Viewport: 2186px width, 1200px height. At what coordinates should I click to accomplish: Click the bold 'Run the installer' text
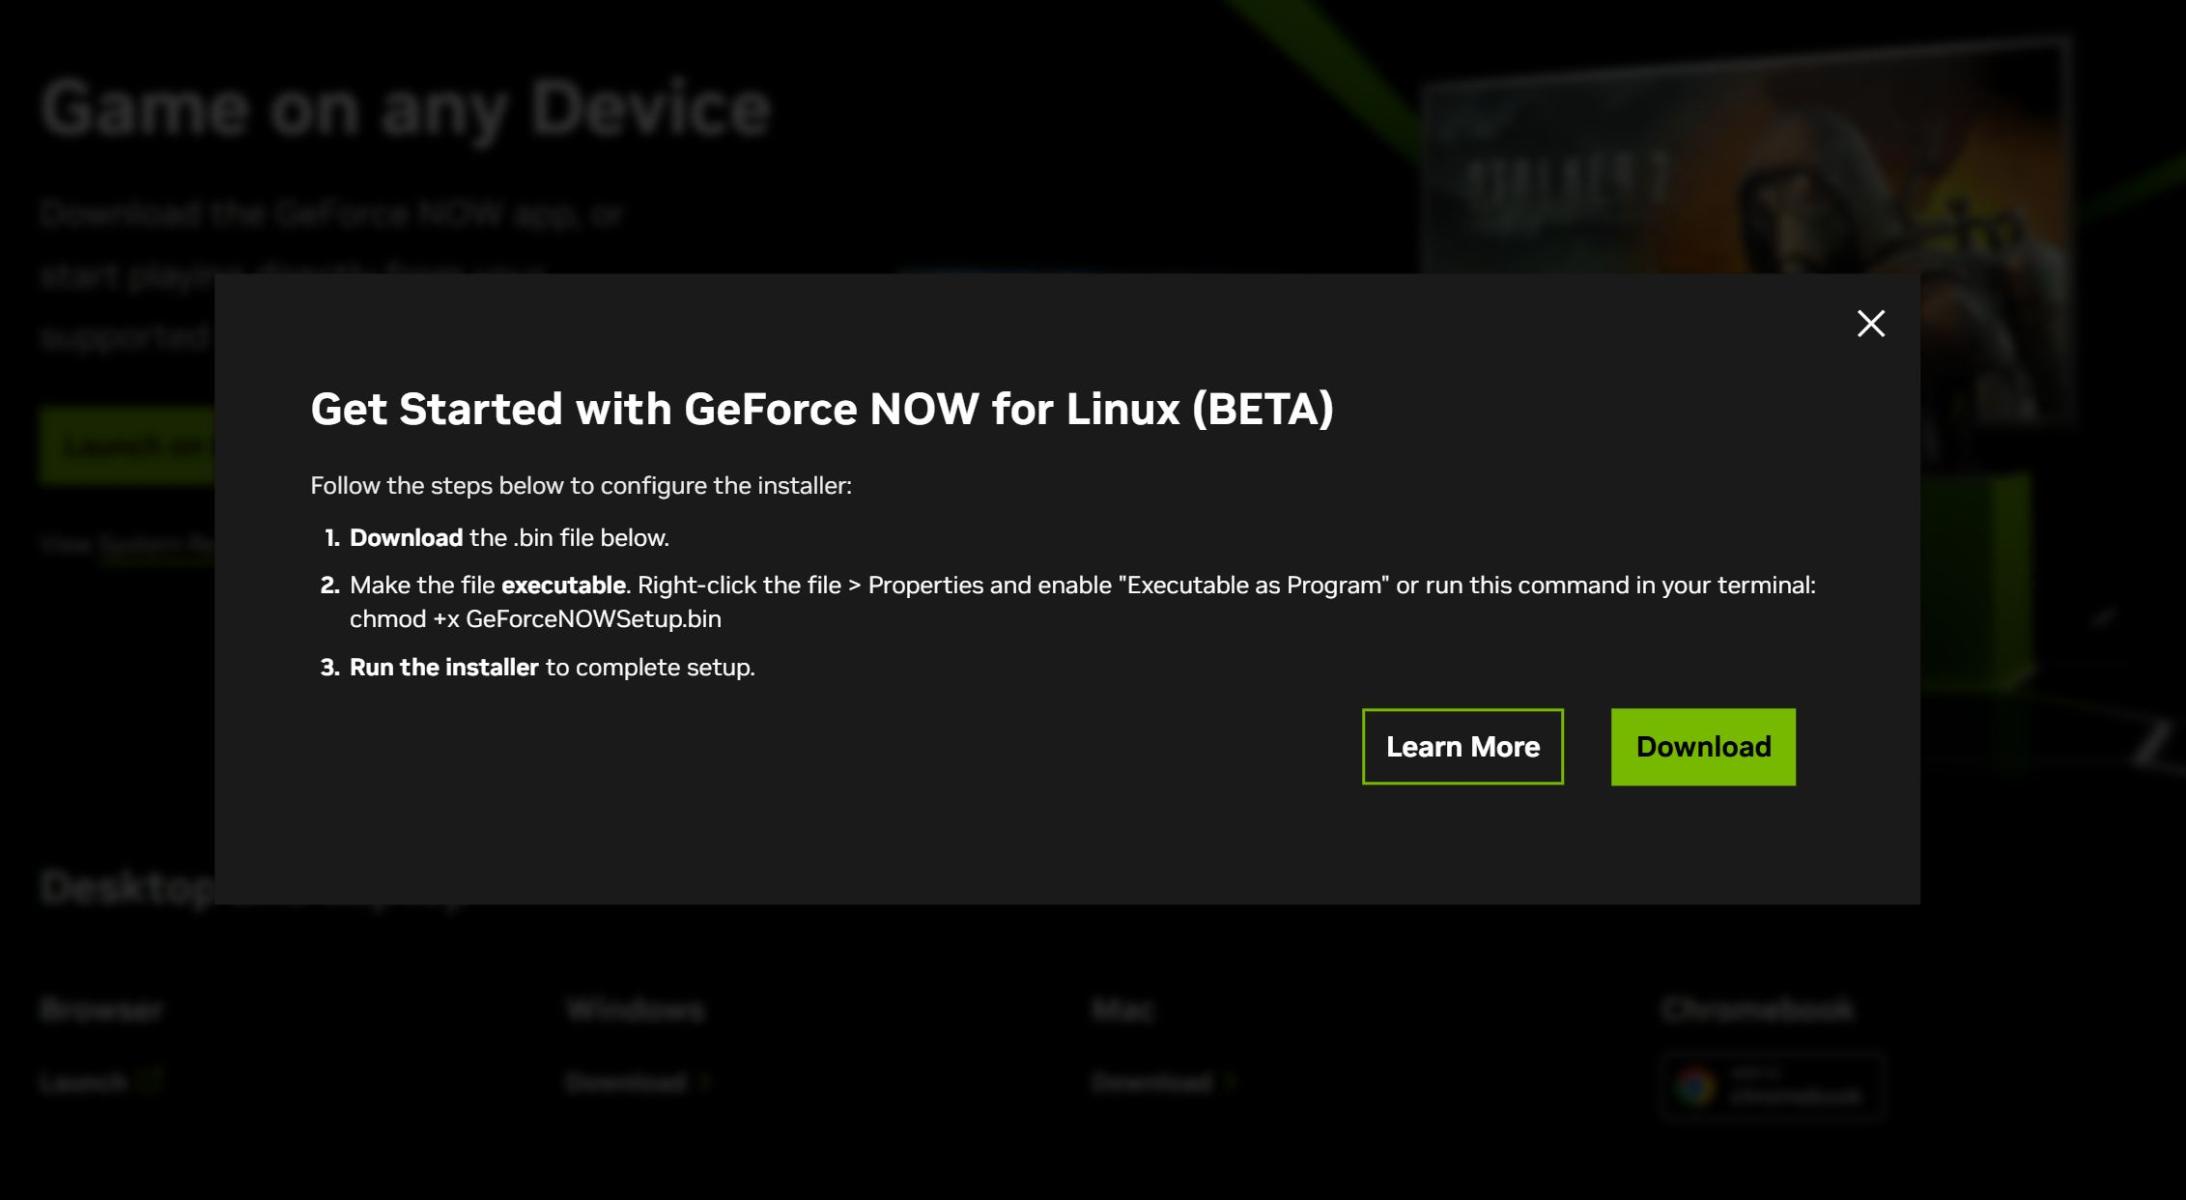point(443,668)
